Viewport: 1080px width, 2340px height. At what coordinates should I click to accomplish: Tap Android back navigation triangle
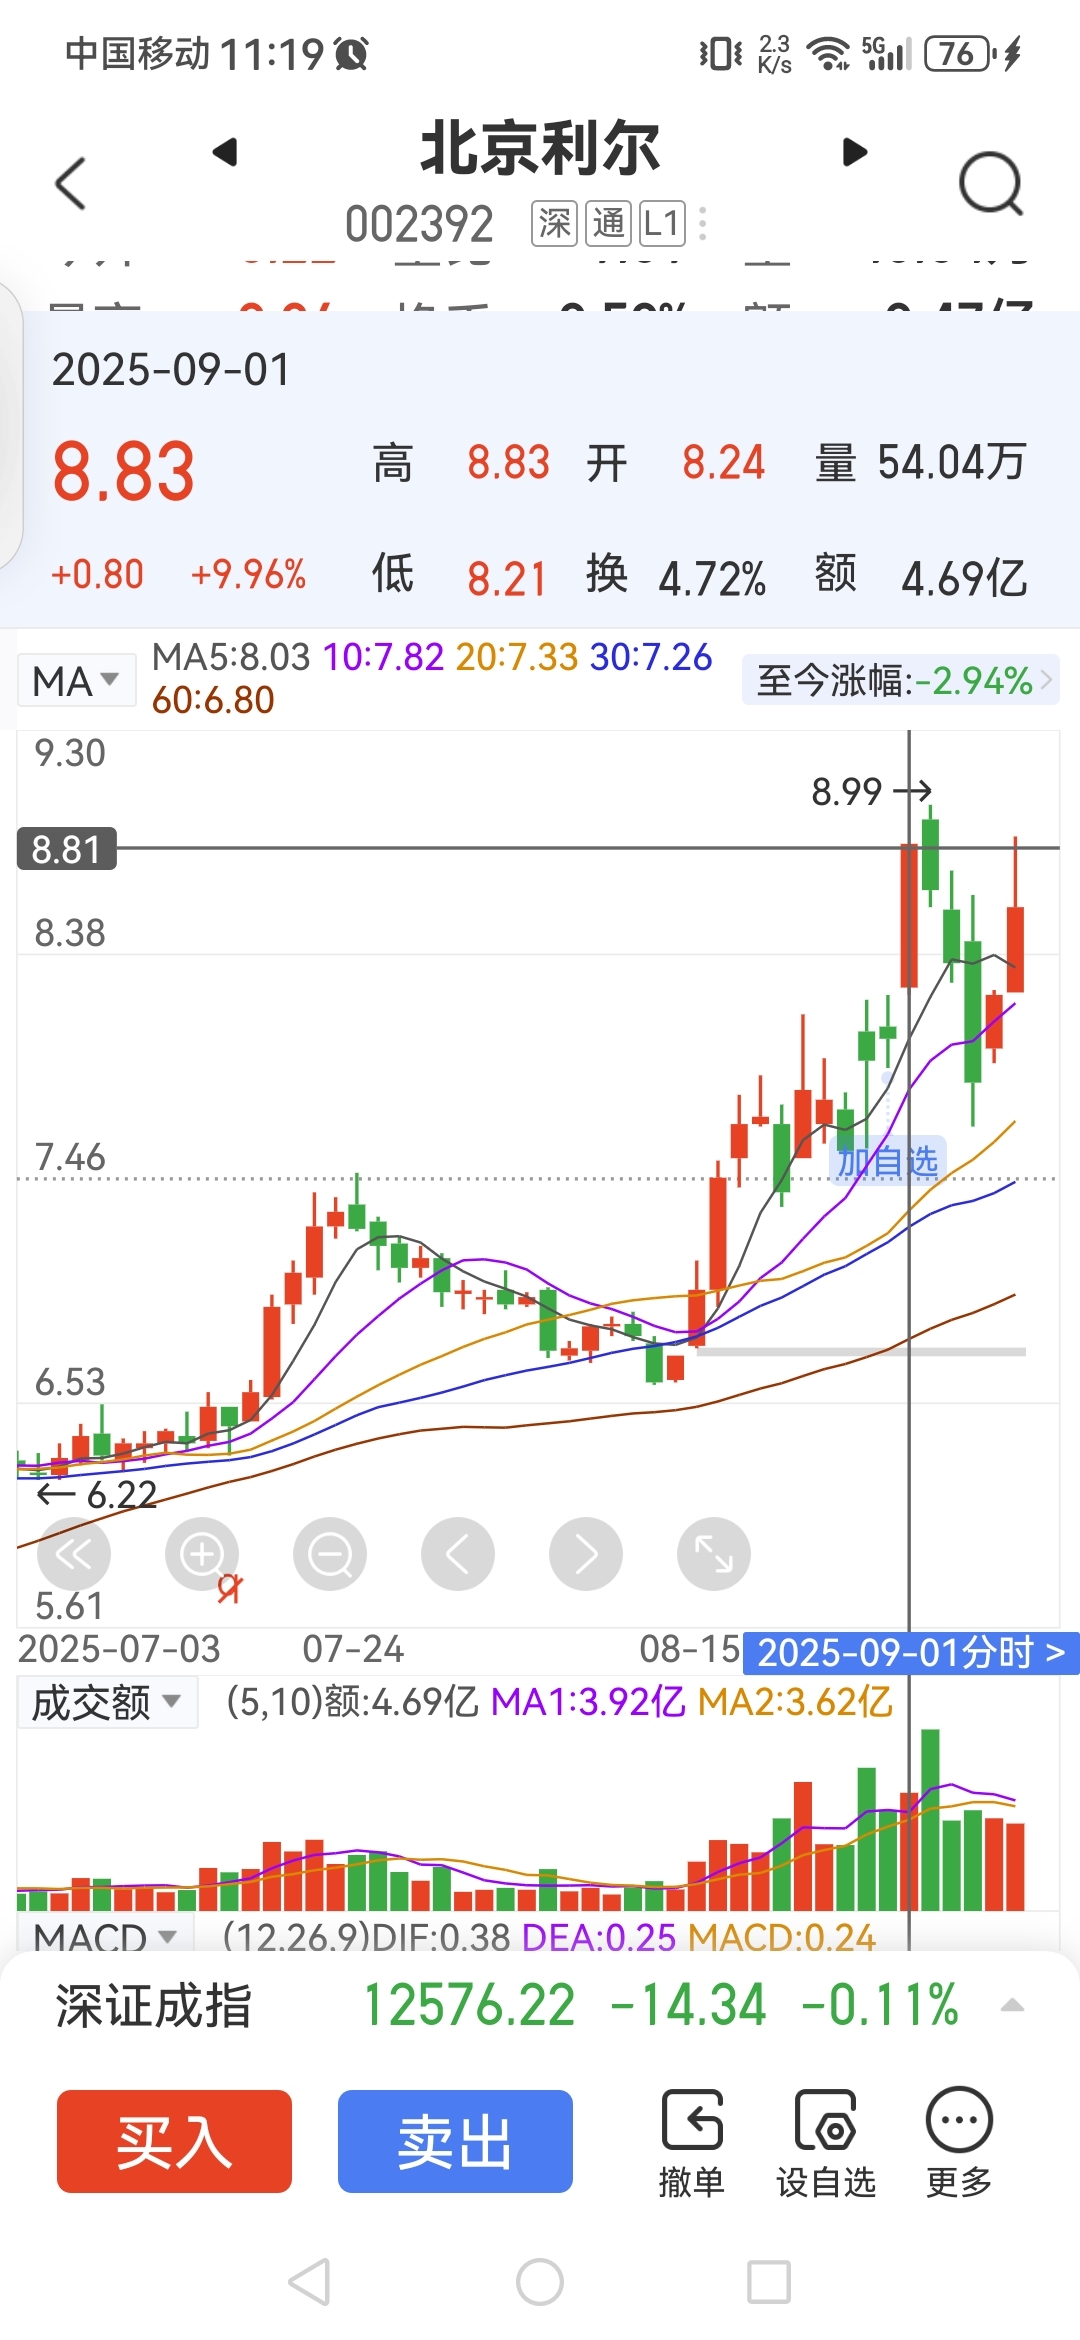309,2282
